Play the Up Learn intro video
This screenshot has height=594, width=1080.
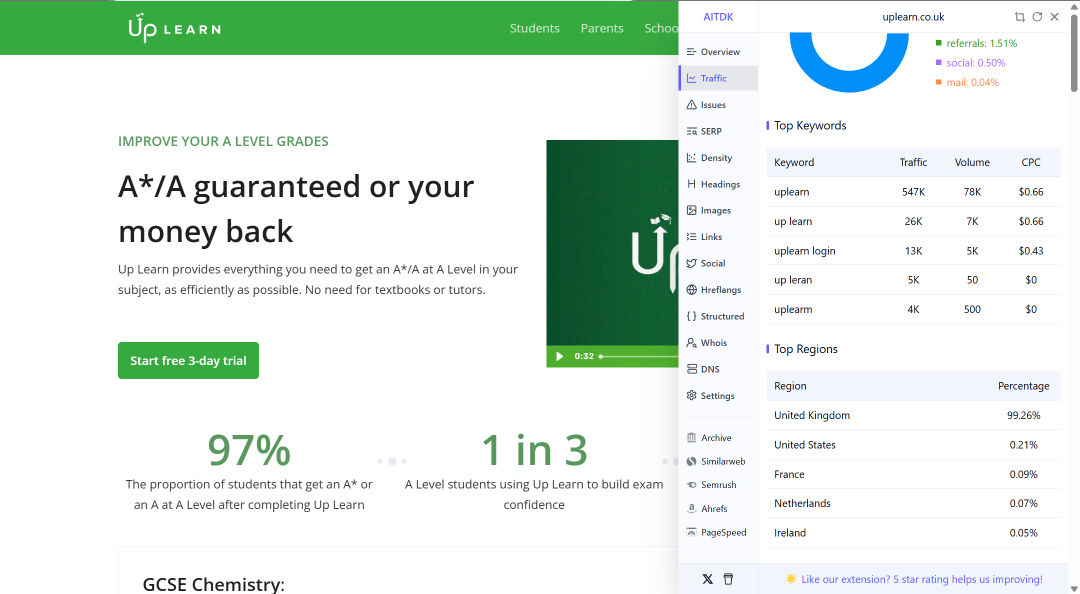tap(559, 356)
